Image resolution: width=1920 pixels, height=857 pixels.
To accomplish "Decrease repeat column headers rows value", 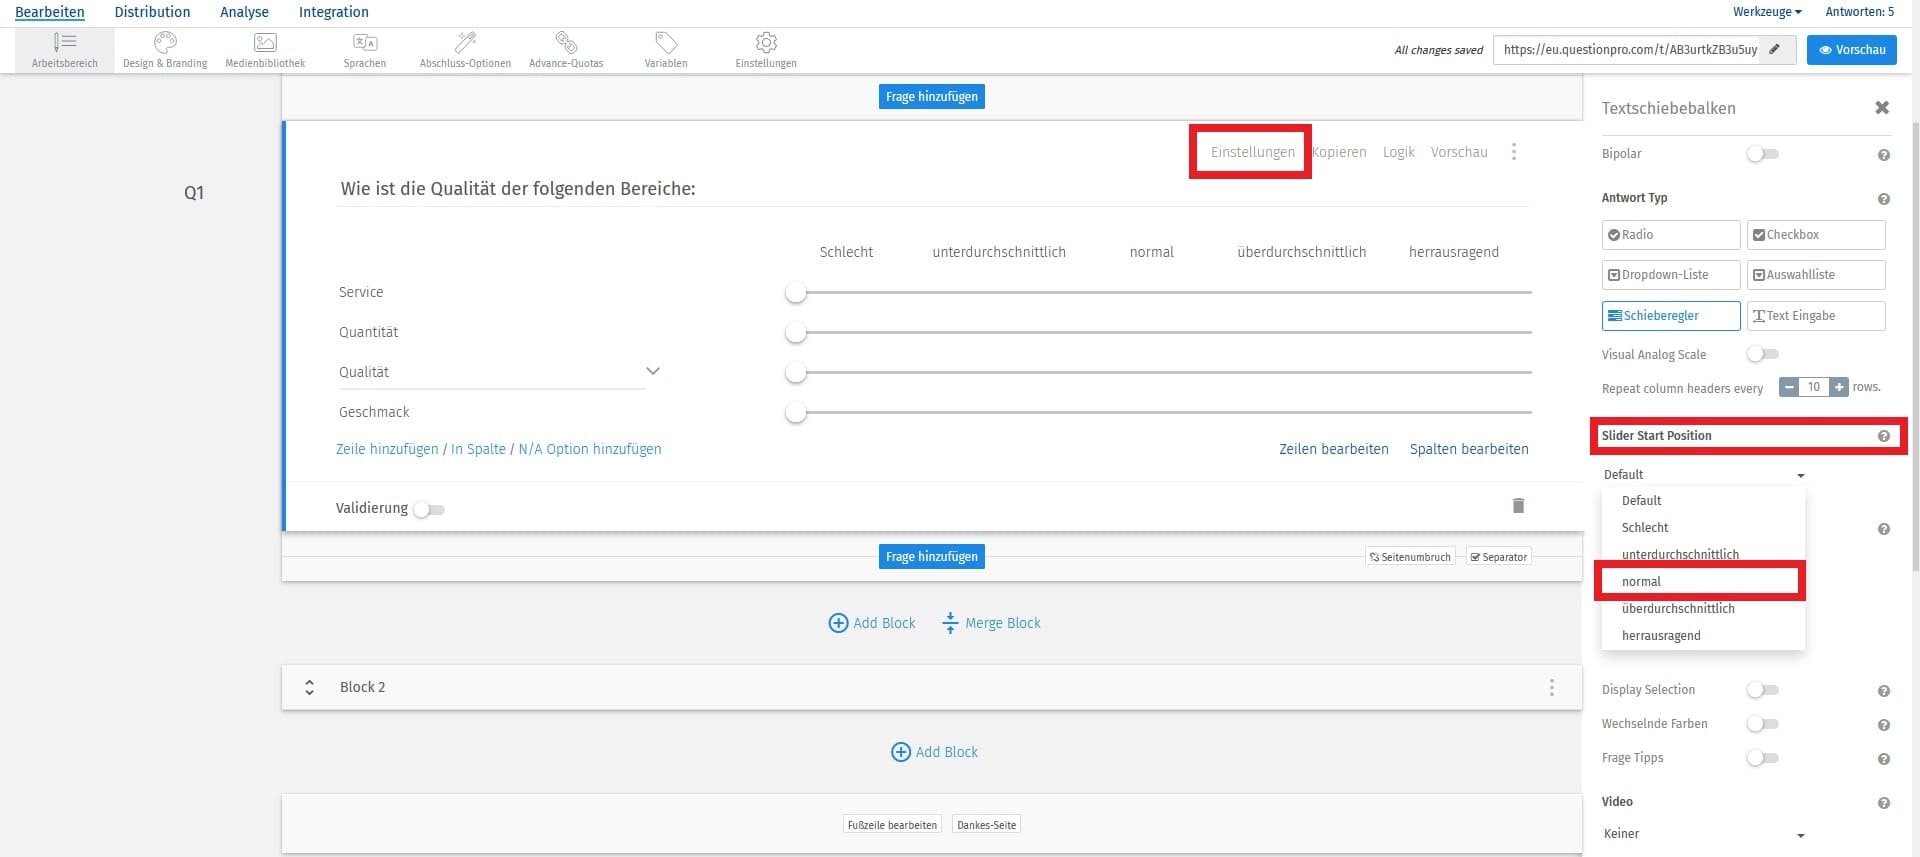I will pos(1789,387).
